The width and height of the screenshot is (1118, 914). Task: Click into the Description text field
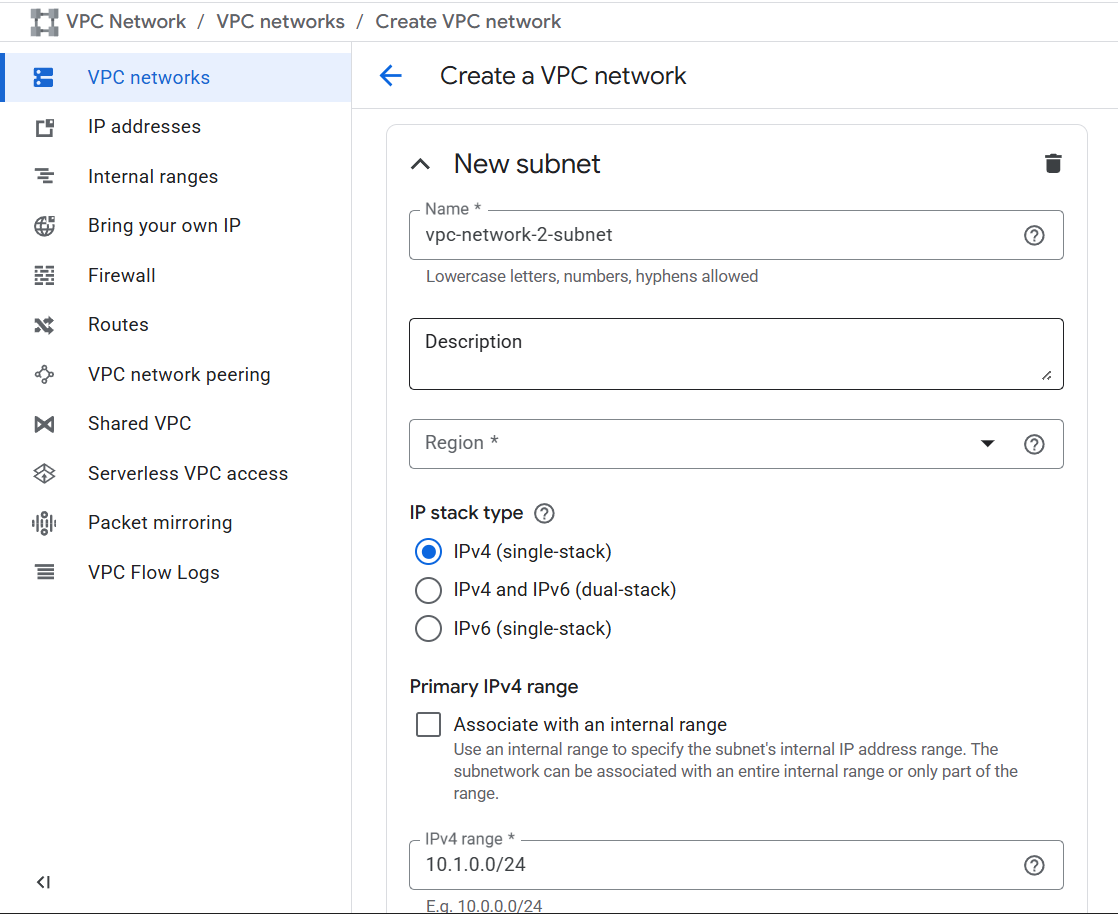[735, 354]
